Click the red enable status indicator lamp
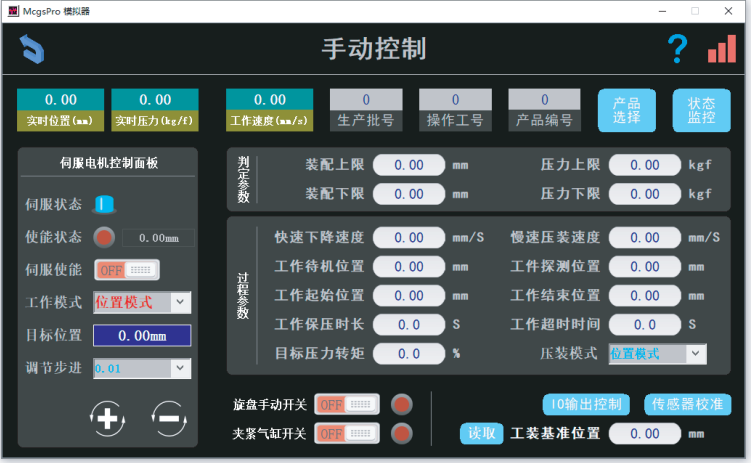This screenshot has height=463, width=751. [104, 237]
